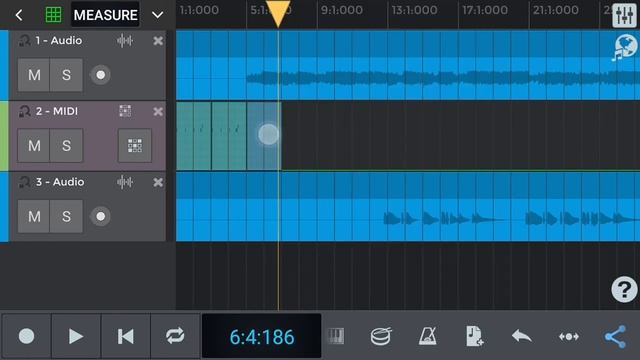Delete track 3 - Audio with X

tap(158, 182)
